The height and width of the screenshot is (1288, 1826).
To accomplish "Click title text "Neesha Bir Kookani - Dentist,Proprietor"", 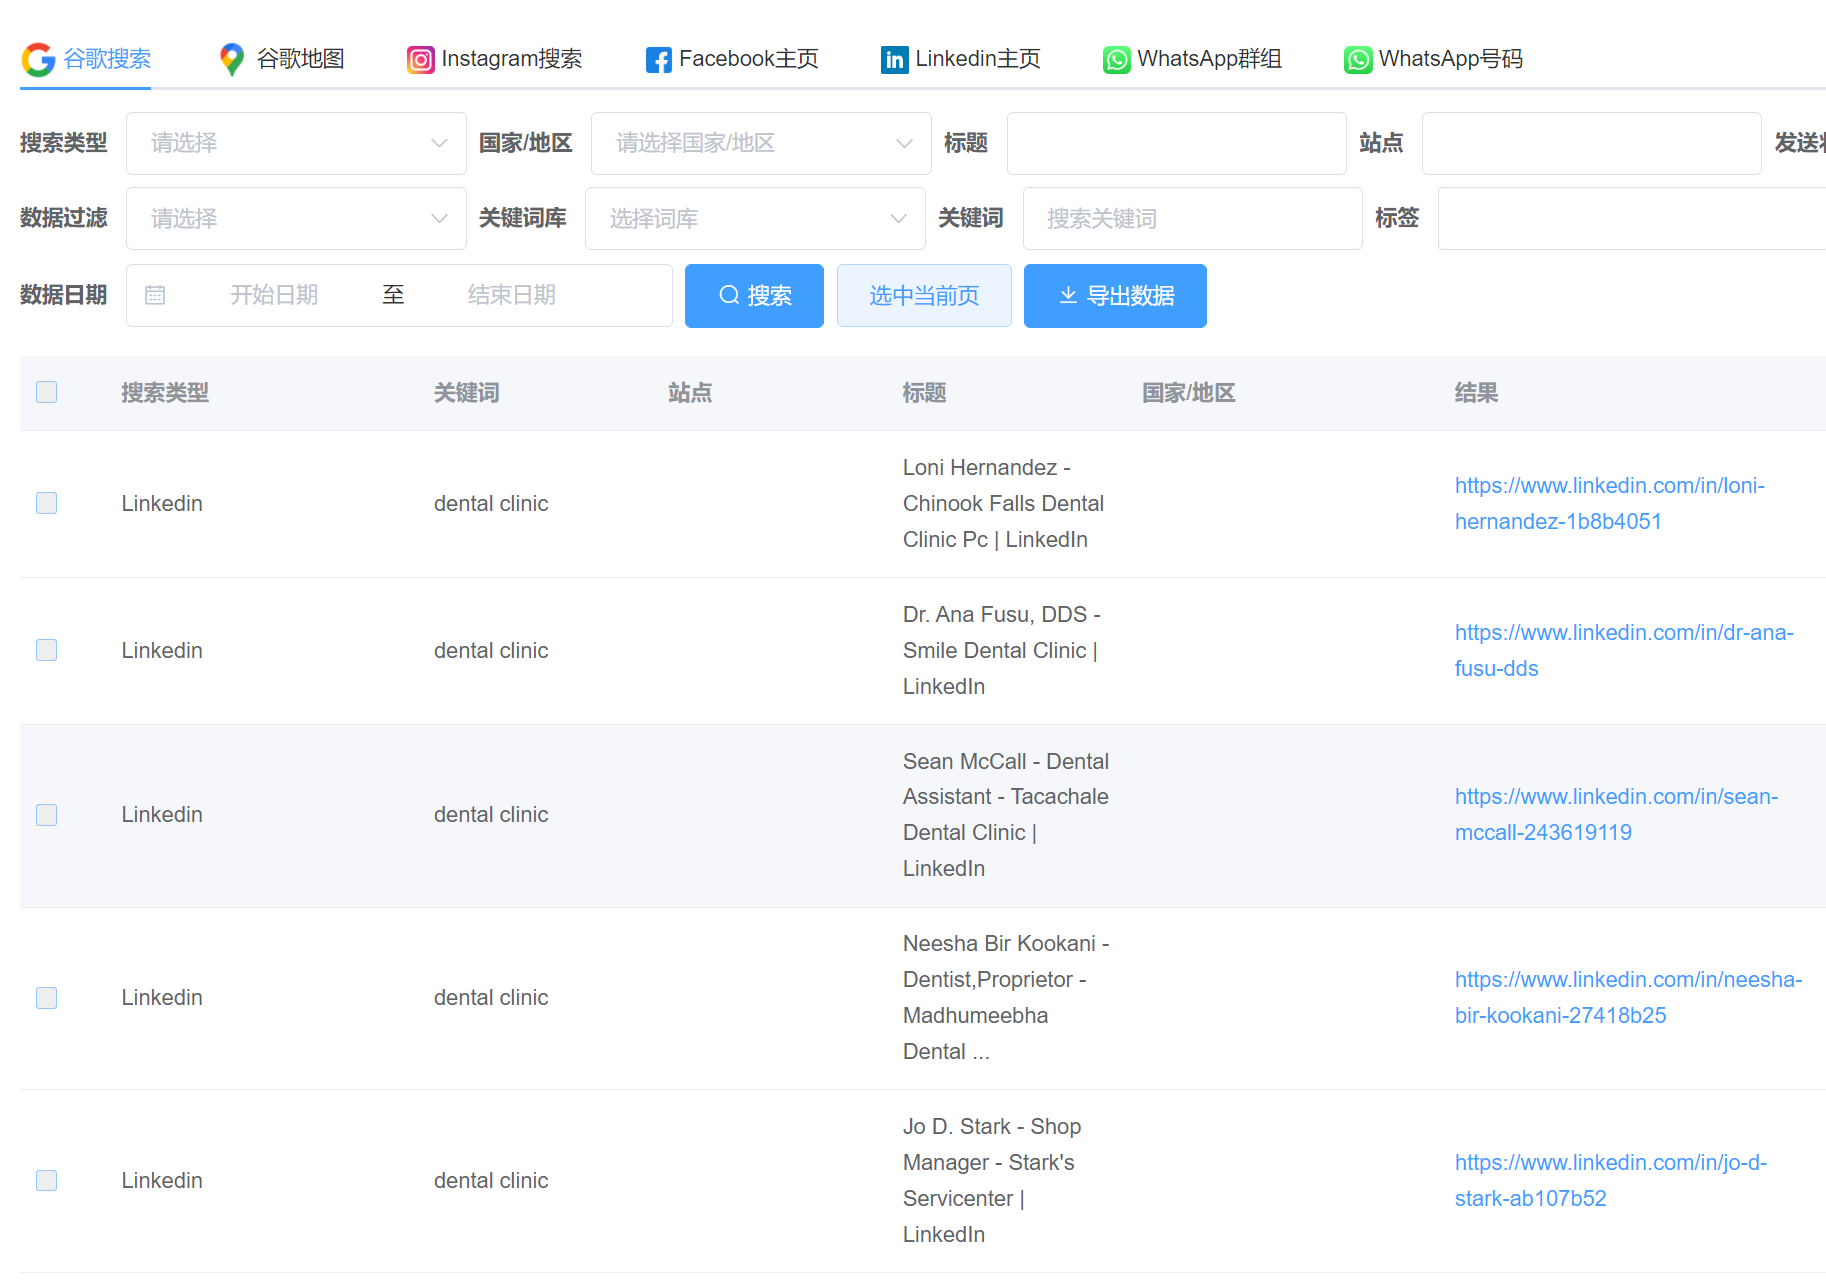I will pyautogui.click(x=1006, y=961).
